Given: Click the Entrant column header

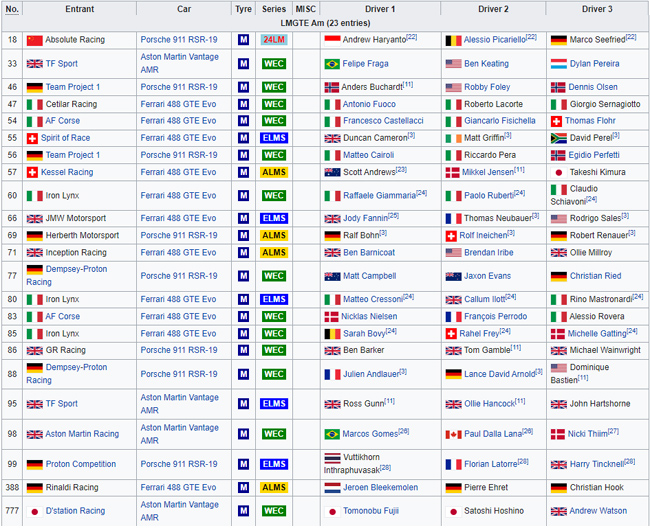Looking at the screenshot, I should click(x=80, y=9).
